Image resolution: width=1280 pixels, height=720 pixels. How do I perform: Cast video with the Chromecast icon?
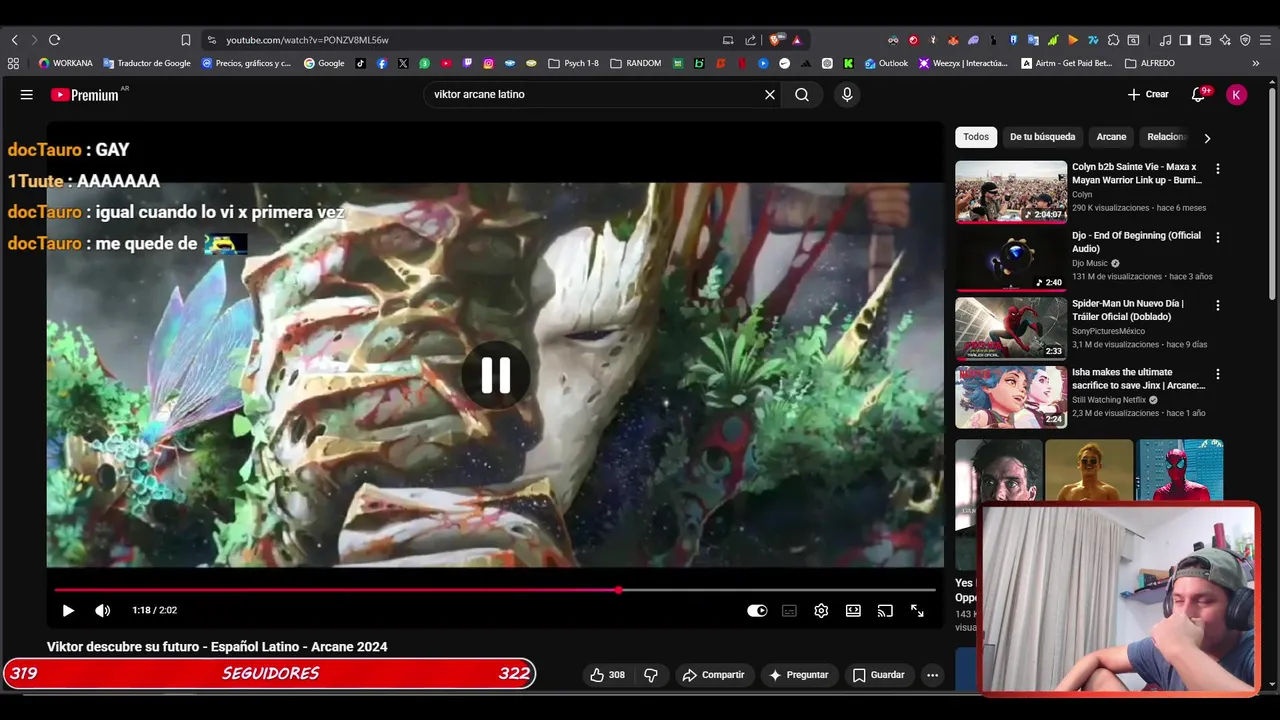tap(885, 610)
